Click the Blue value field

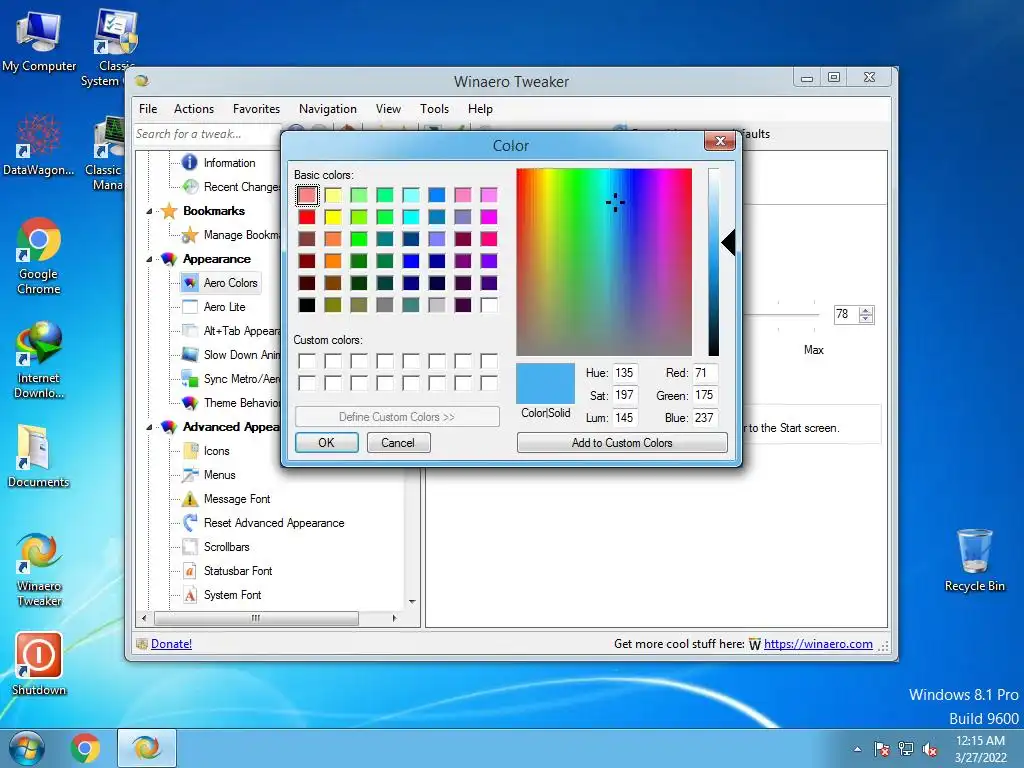705,417
